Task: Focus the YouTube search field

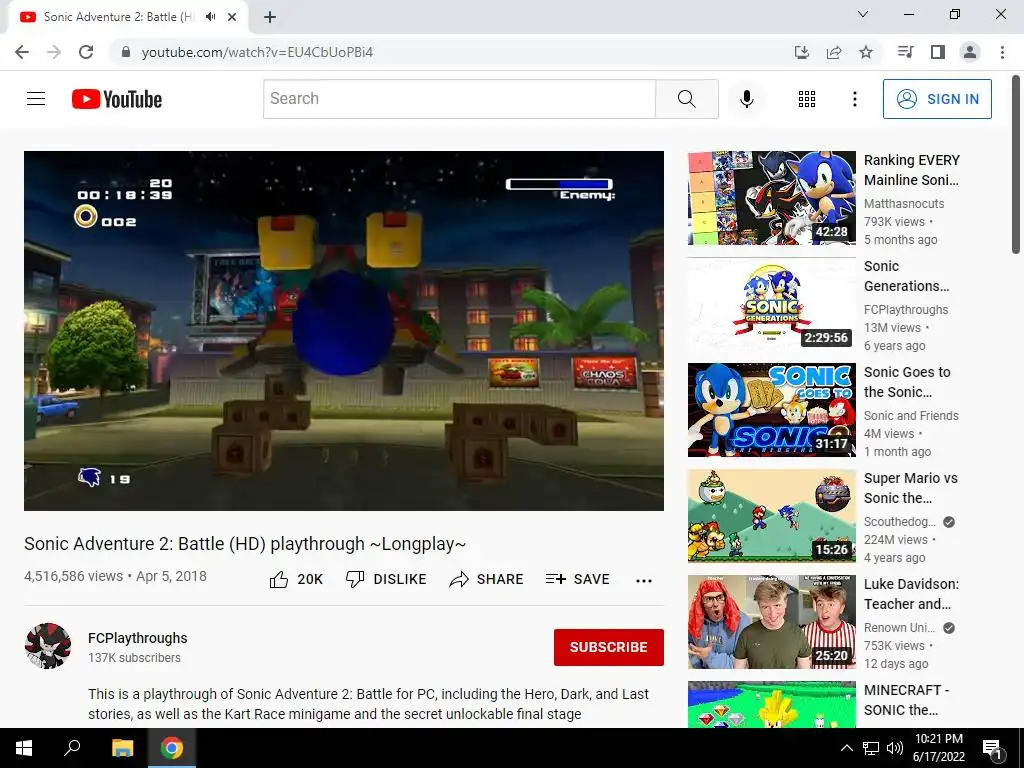Action: pos(459,99)
